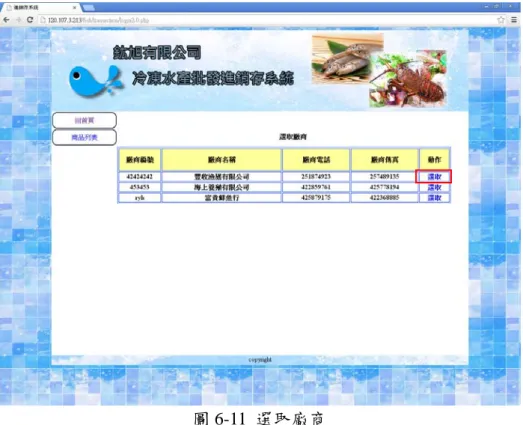Click phone number 425879175
Viewport: 523px width, 425px height.
(x=316, y=198)
